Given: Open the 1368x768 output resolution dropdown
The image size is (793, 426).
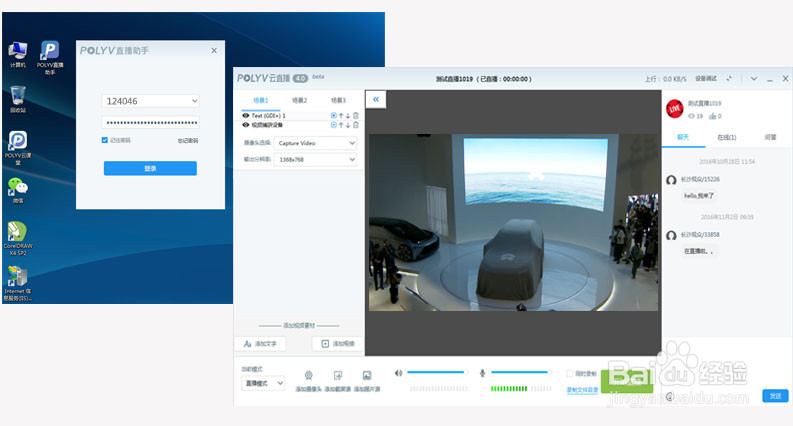Looking at the screenshot, I should pyautogui.click(x=315, y=160).
